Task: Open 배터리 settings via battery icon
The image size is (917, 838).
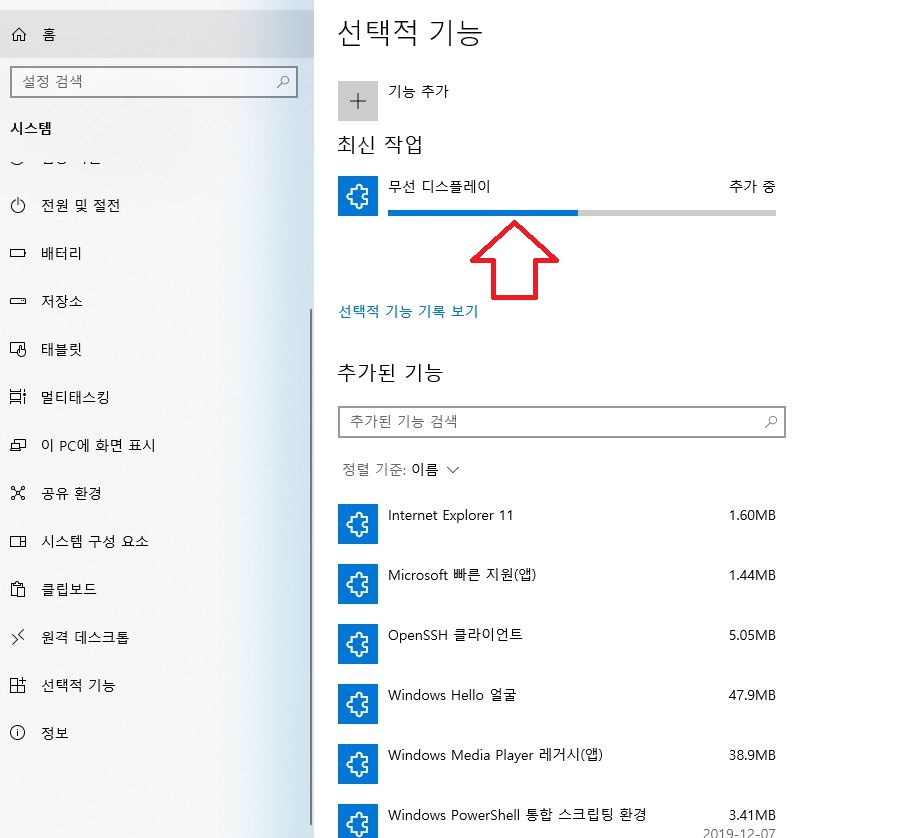Action: click(x=20, y=253)
